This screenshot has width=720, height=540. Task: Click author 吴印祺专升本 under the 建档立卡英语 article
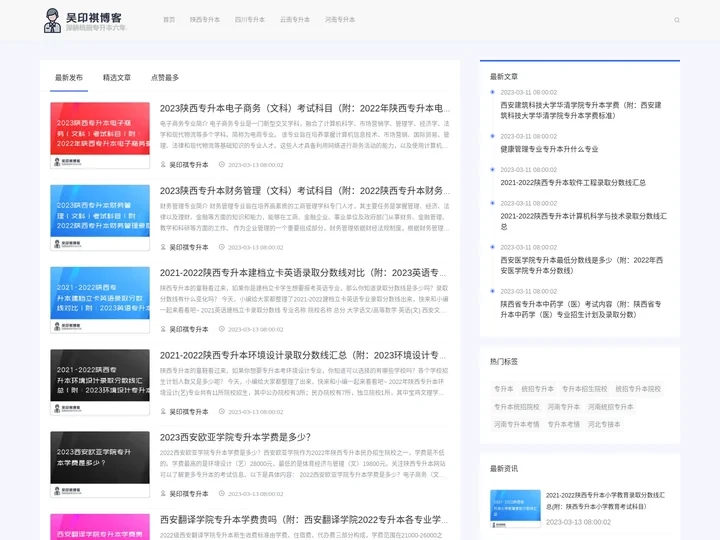pyautogui.click(x=189, y=329)
